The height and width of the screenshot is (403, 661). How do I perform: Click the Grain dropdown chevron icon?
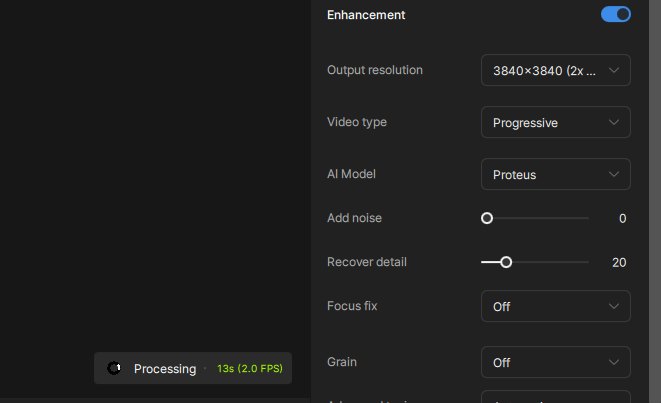click(x=614, y=362)
